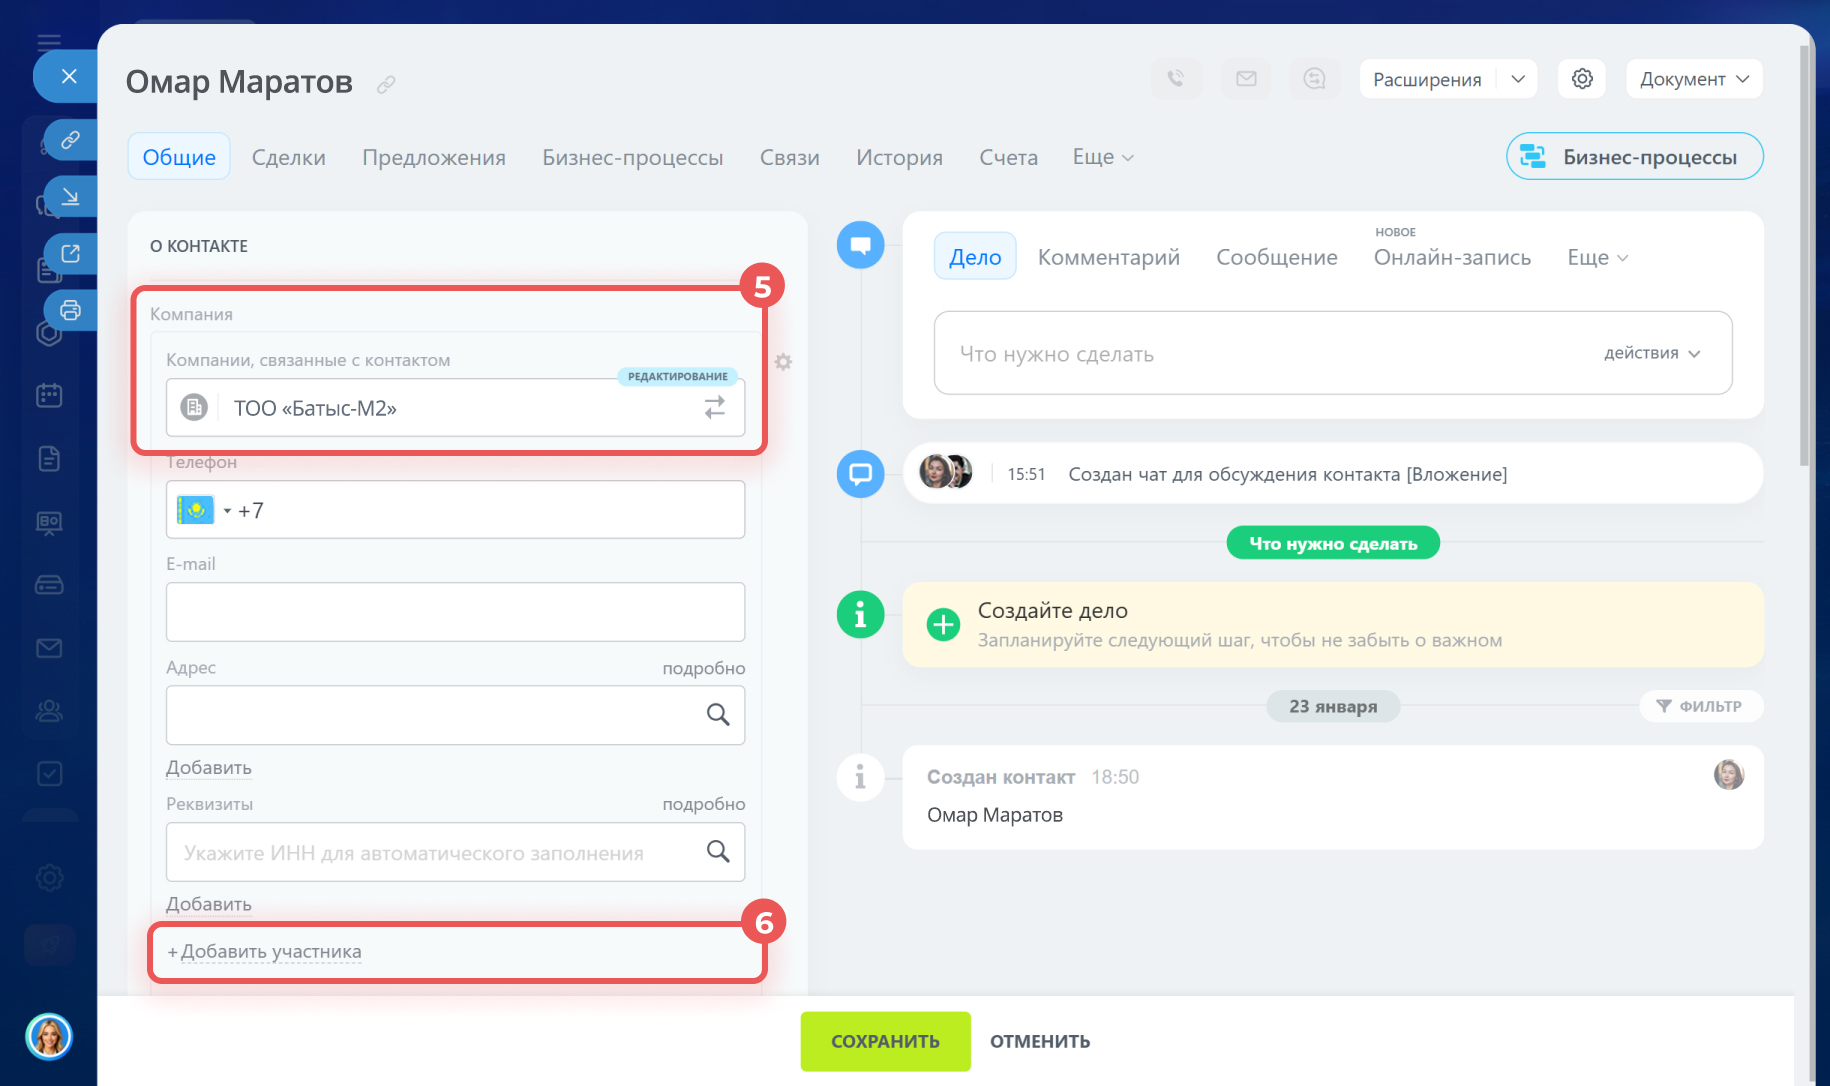Image resolution: width=1830 pixels, height=1086 pixels.
Task: Select the Комментарий tab
Action: (x=1108, y=257)
